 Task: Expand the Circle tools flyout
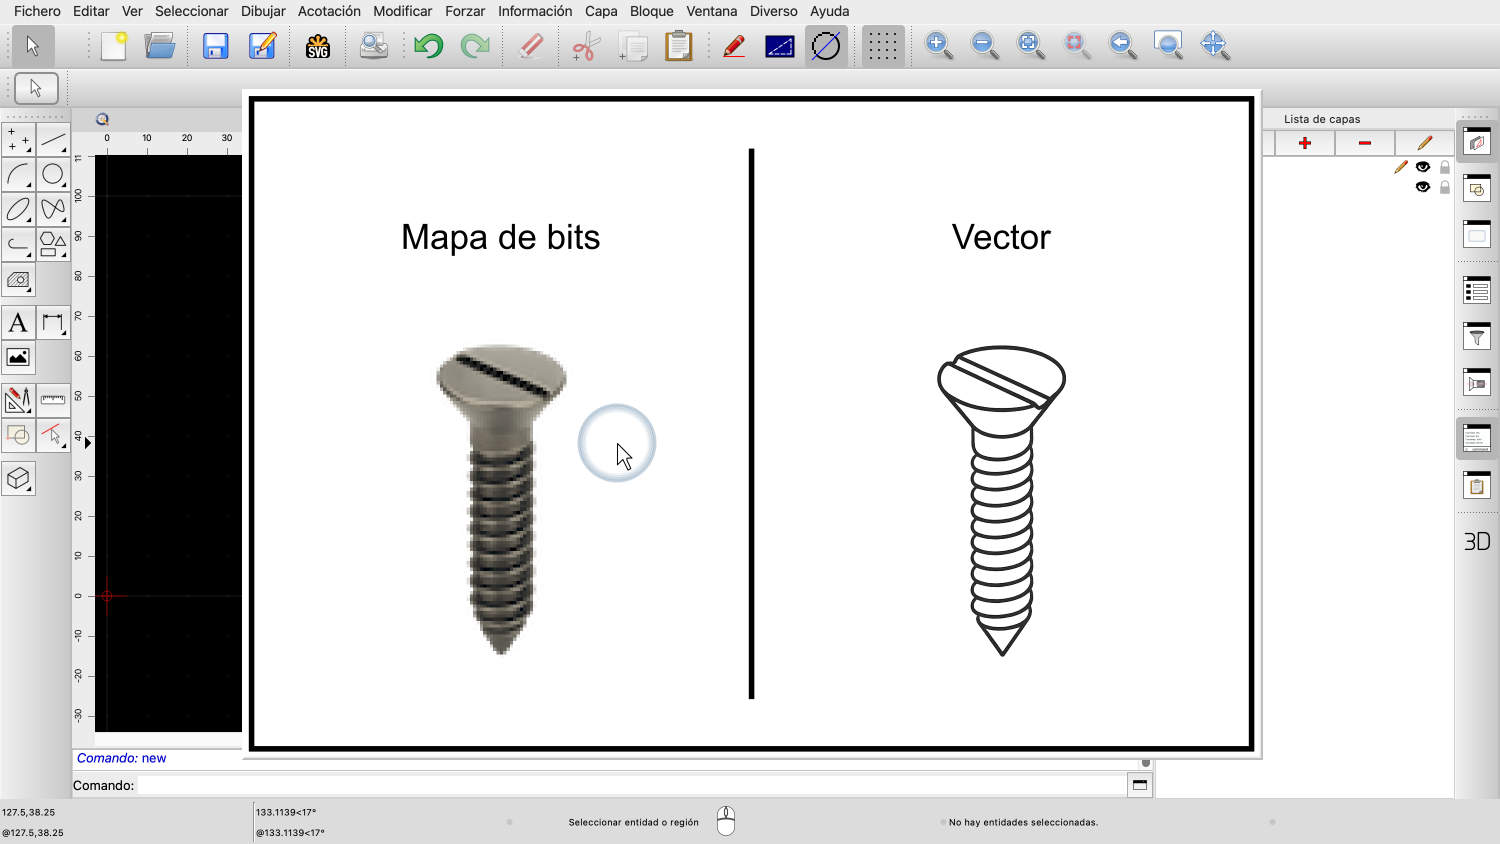tap(53, 175)
